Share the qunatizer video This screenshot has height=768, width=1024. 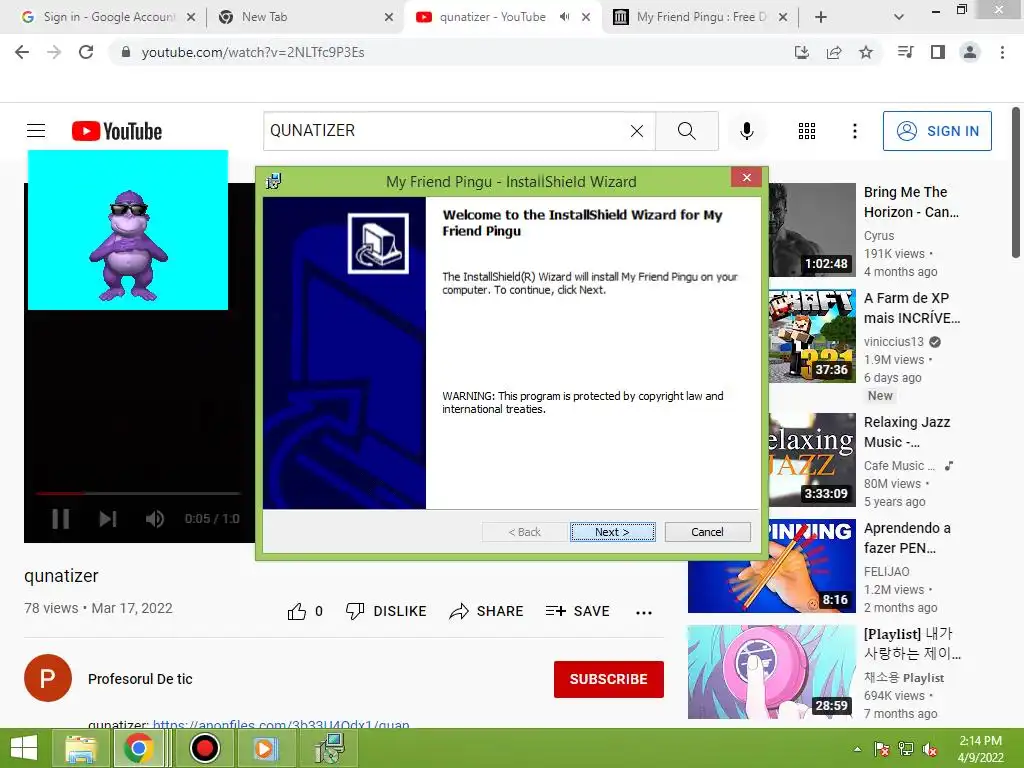[x=487, y=611]
